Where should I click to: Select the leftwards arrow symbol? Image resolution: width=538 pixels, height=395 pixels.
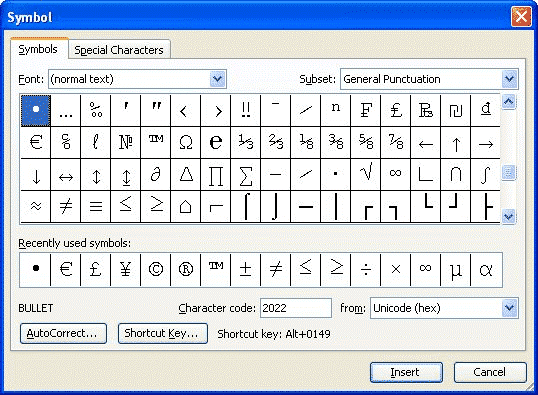426,142
